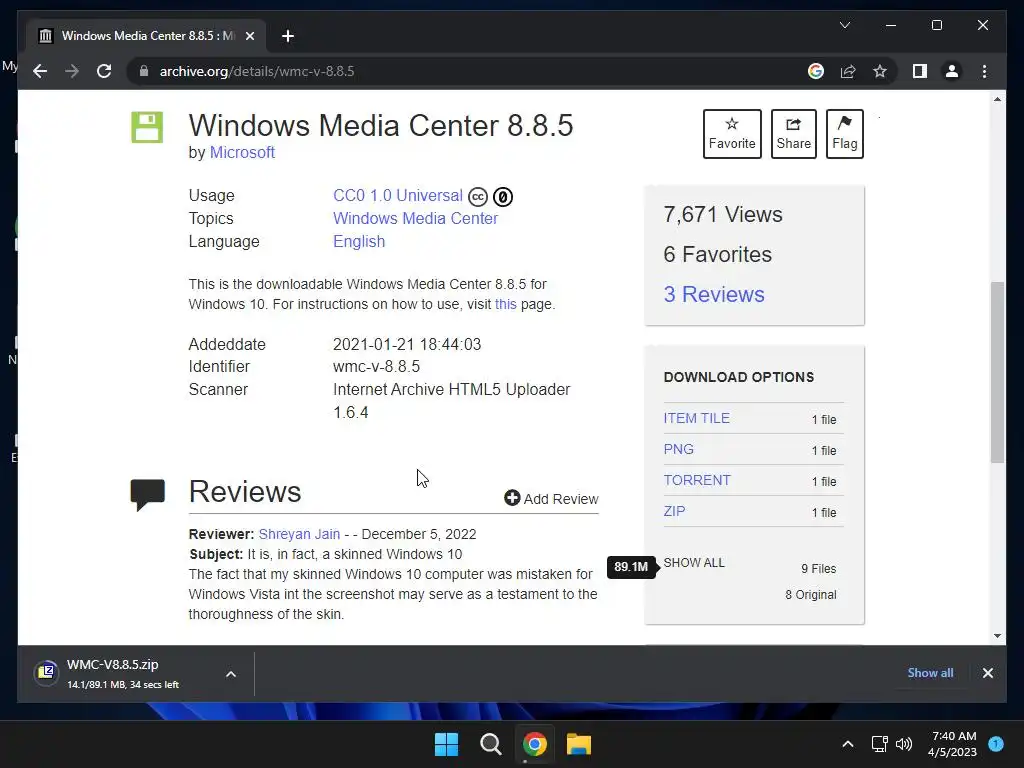Click the 7,671 Views text
This screenshot has width=1024, height=768.
tap(722, 214)
